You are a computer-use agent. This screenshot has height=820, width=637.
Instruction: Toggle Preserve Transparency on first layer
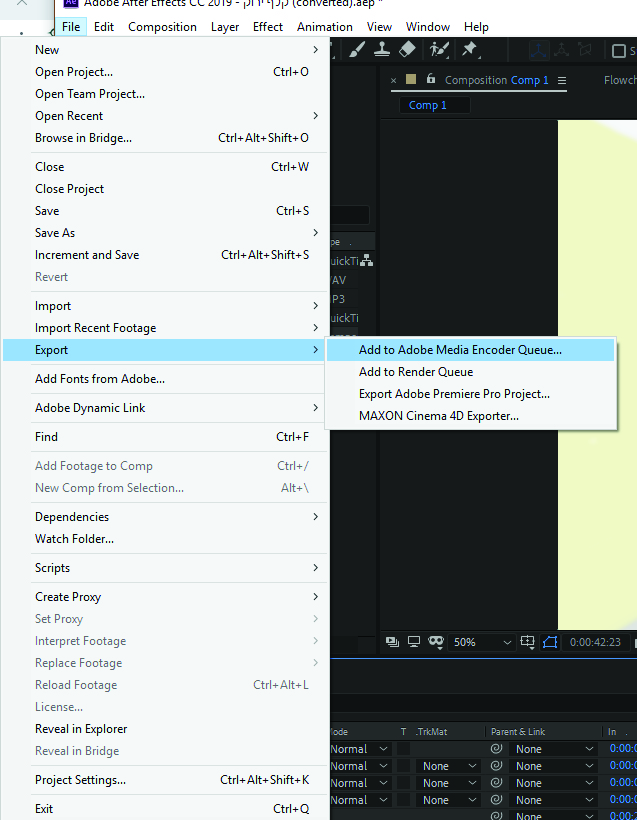(x=403, y=749)
